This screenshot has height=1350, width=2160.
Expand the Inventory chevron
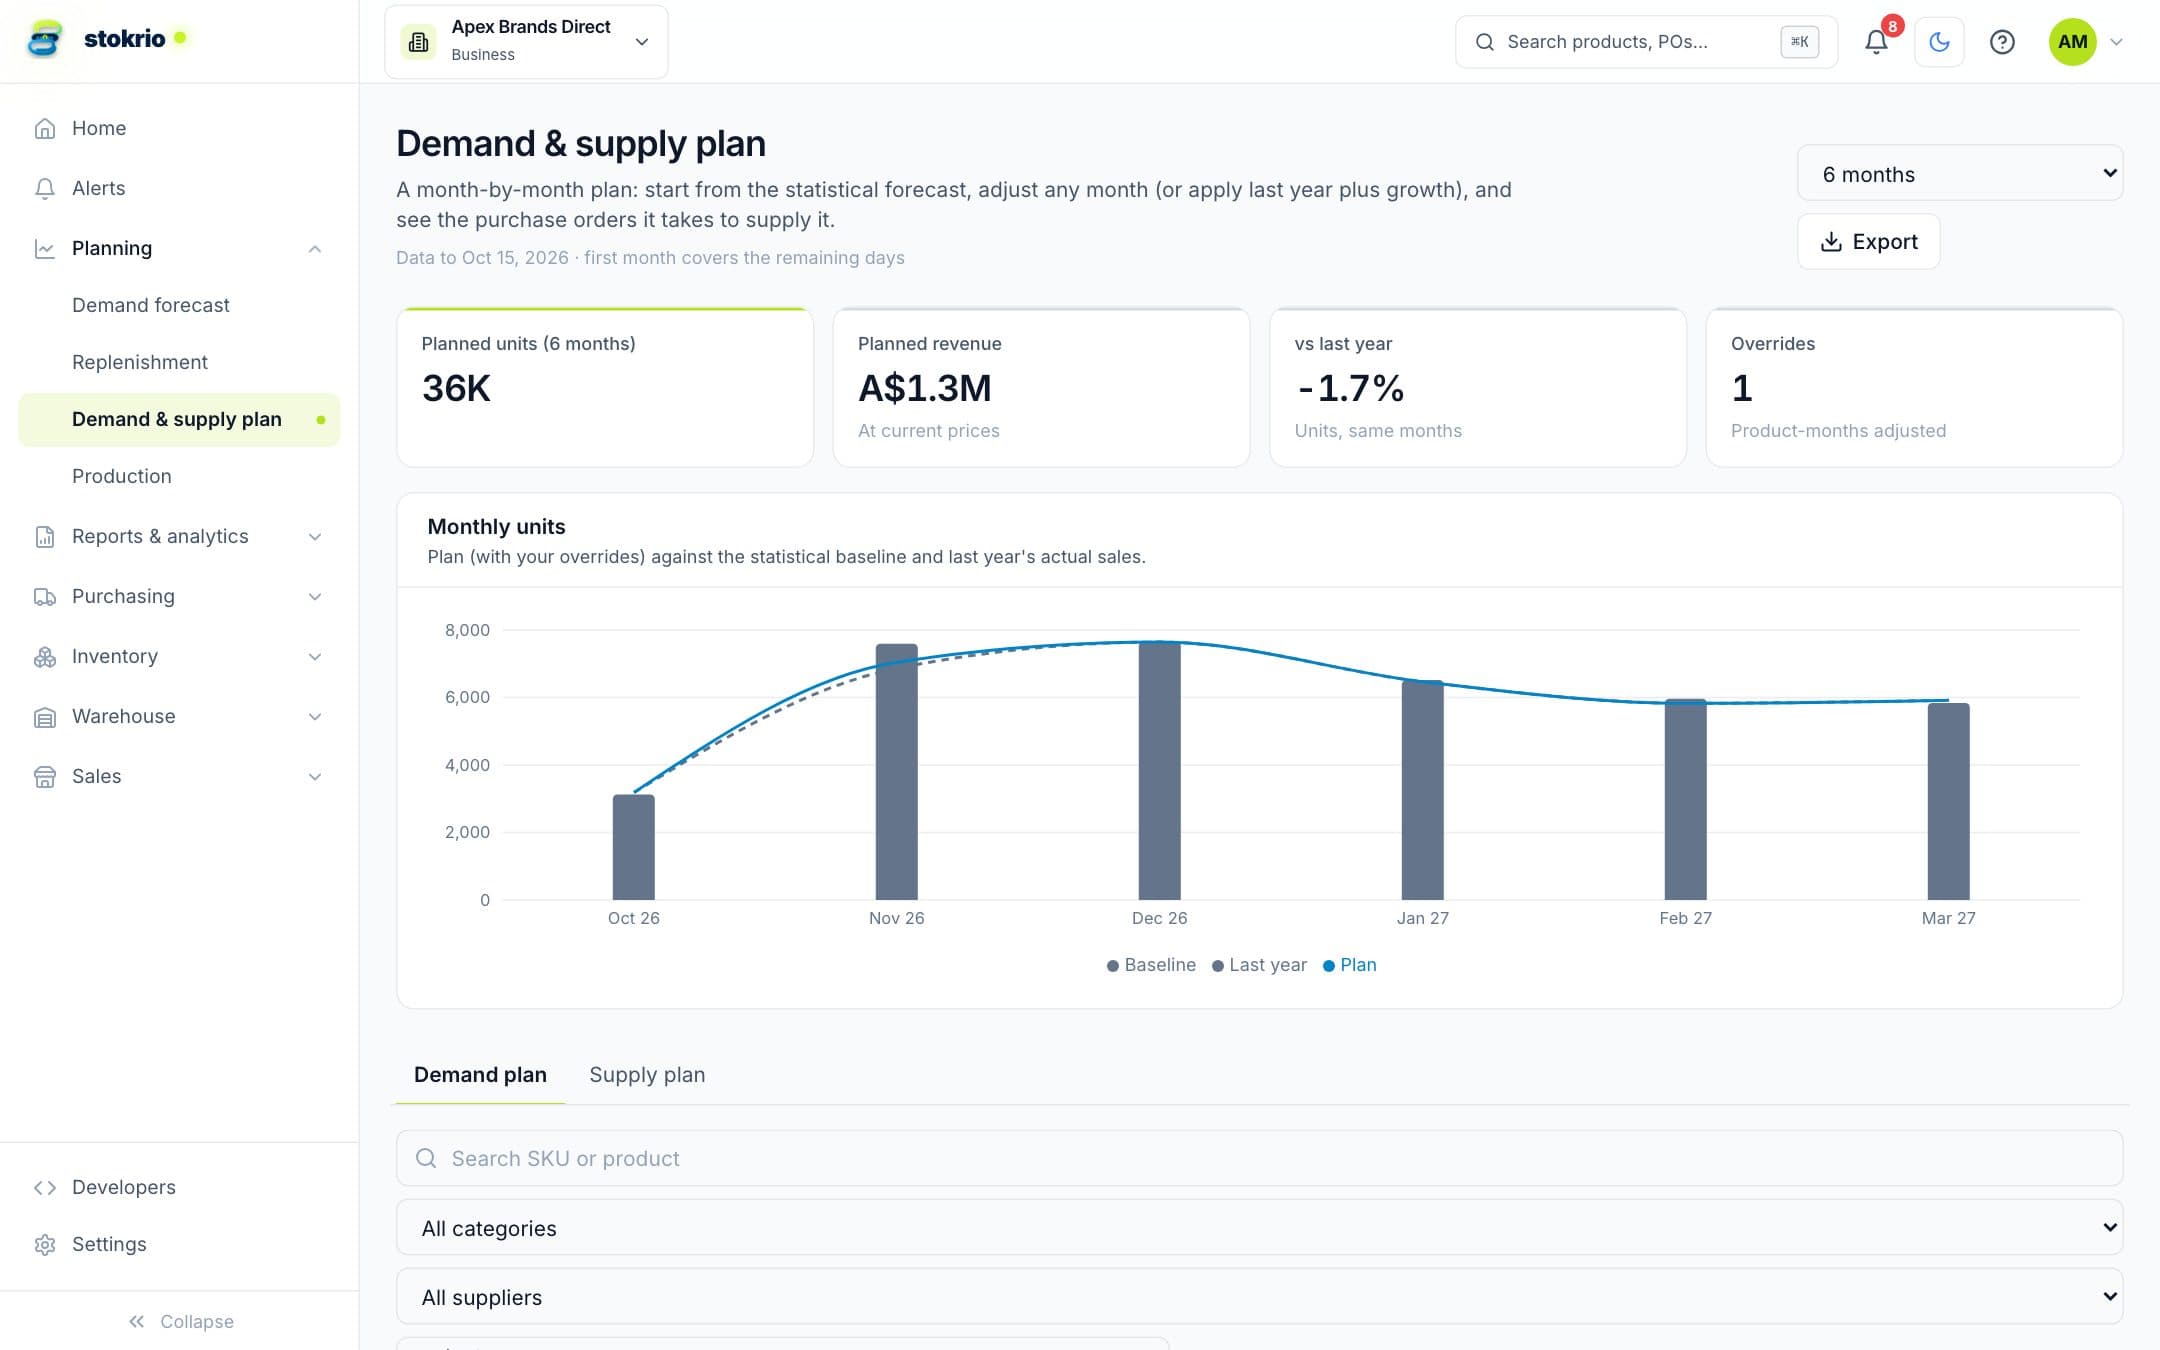(315, 656)
